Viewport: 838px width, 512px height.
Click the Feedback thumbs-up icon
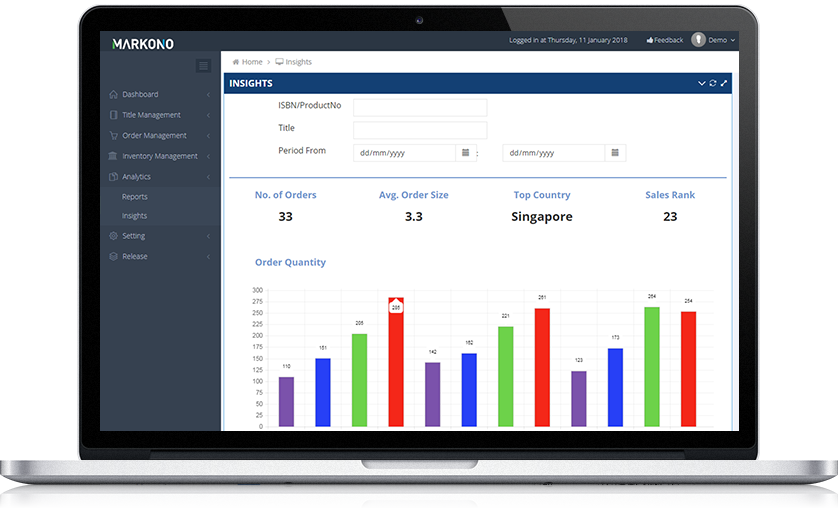point(650,40)
